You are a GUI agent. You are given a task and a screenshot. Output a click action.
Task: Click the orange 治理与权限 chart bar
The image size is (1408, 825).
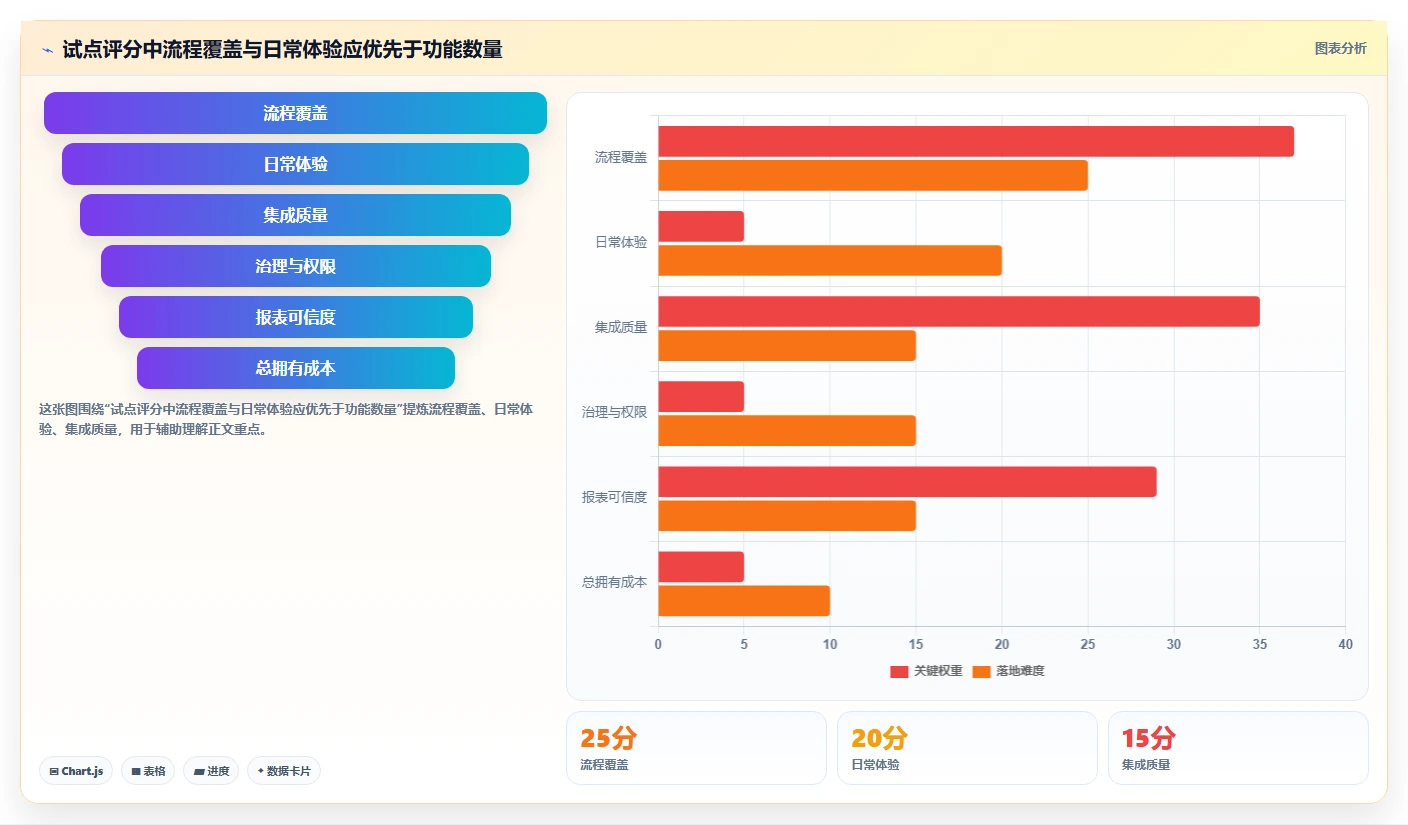tap(787, 430)
